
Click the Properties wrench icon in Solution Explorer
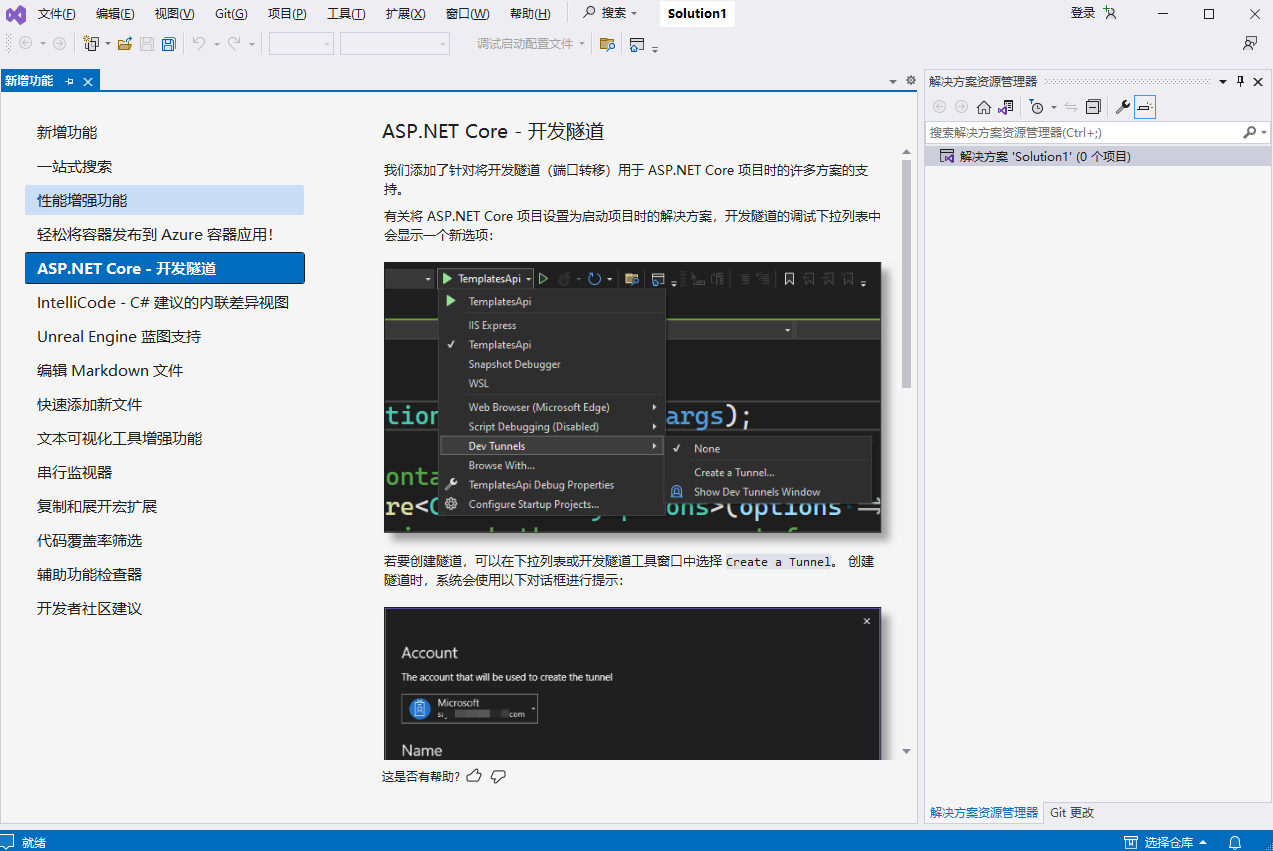[x=1124, y=106]
